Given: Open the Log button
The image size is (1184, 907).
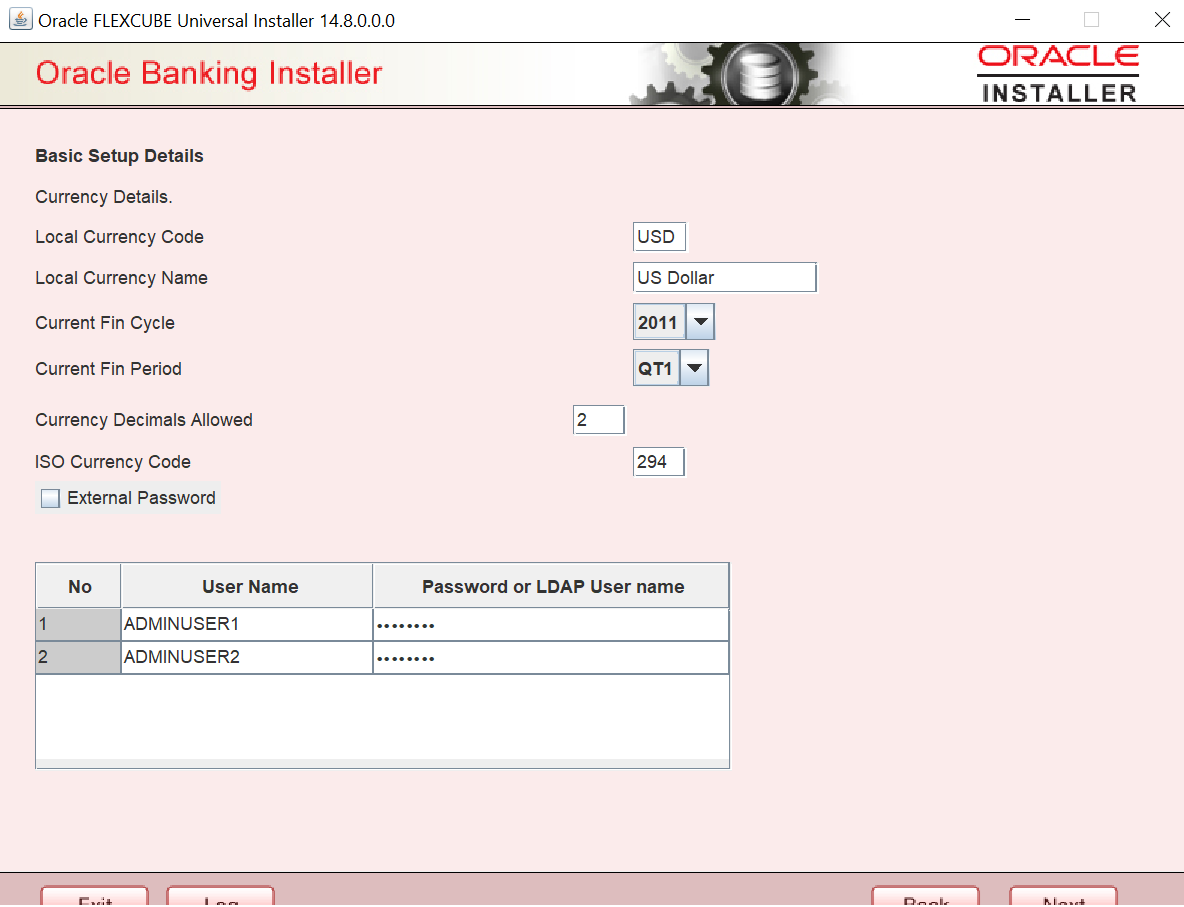Looking at the screenshot, I should [x=220, y=897].
